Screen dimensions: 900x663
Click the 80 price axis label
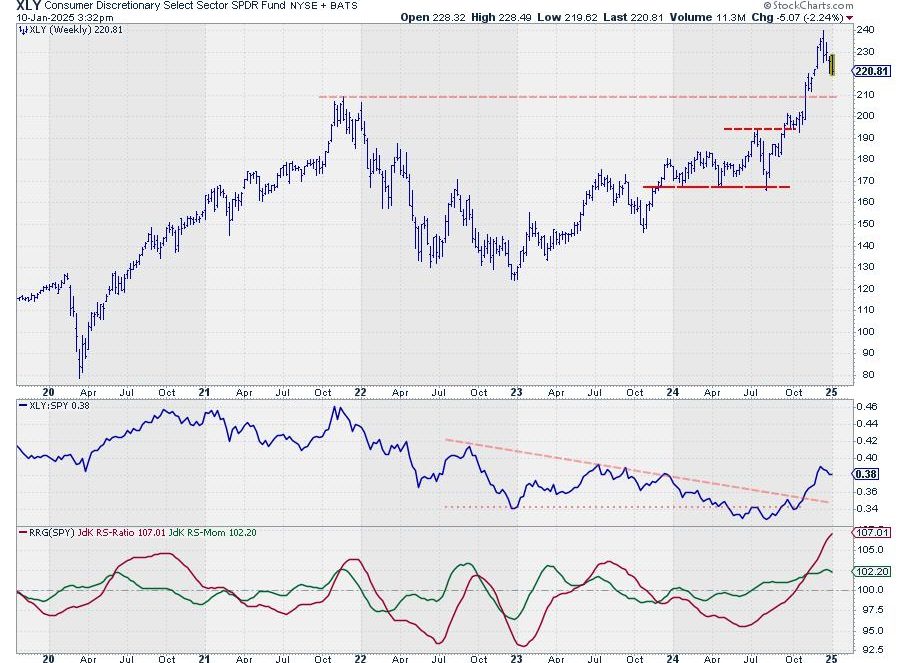click(x=868, y=375)
